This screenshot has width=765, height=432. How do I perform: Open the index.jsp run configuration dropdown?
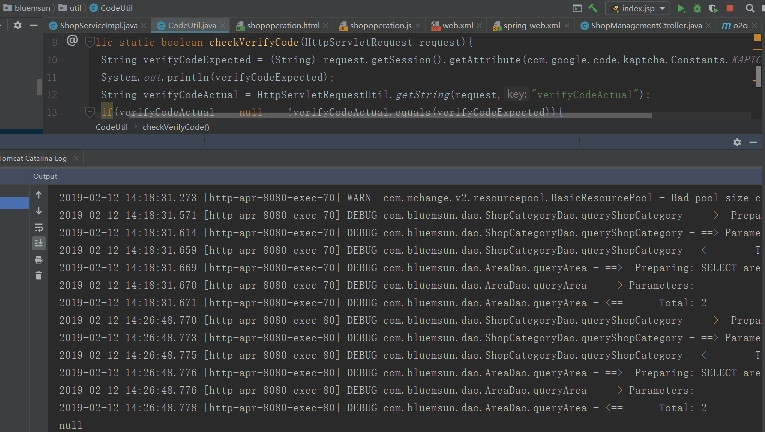pyautogui.click(x=662, y=8)
